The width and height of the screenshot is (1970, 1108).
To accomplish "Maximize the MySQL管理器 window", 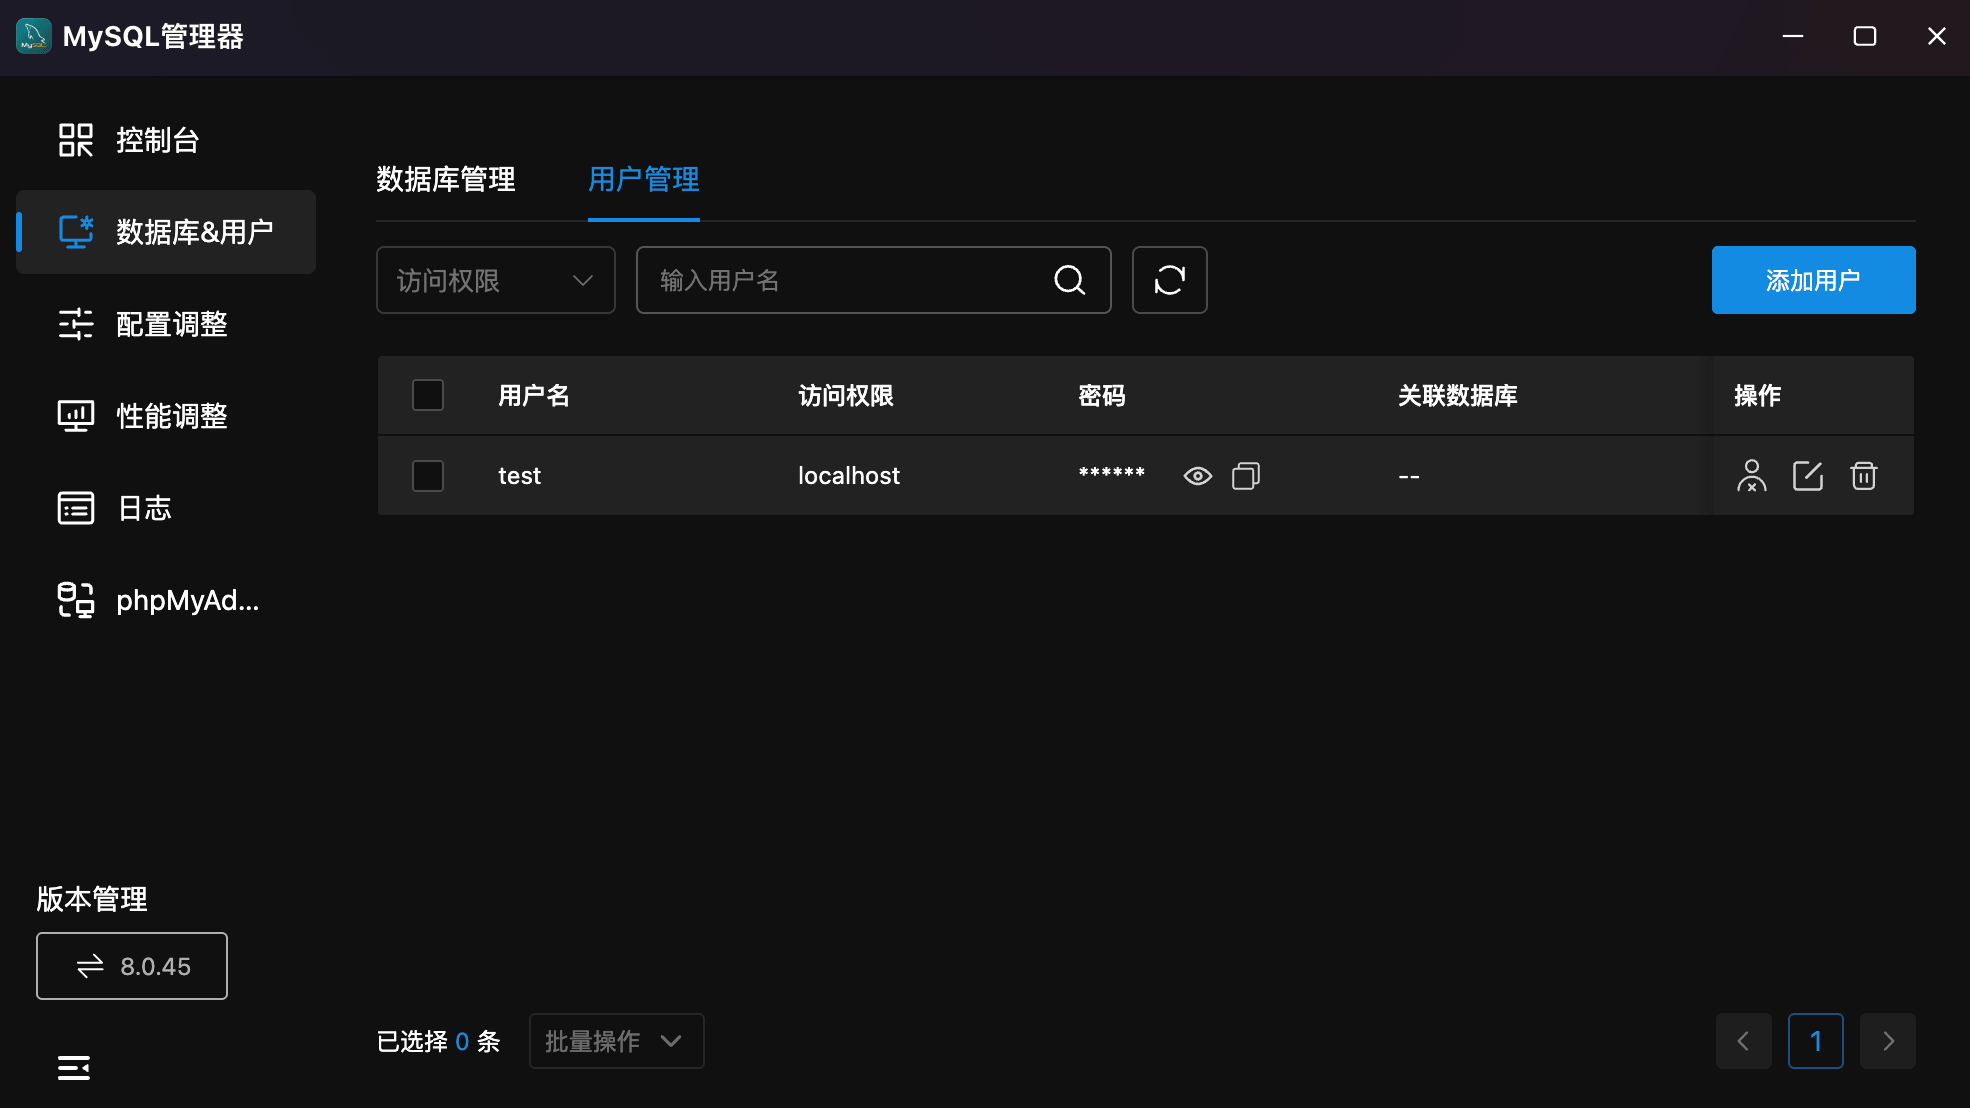I will click(x=1865, y=36).
